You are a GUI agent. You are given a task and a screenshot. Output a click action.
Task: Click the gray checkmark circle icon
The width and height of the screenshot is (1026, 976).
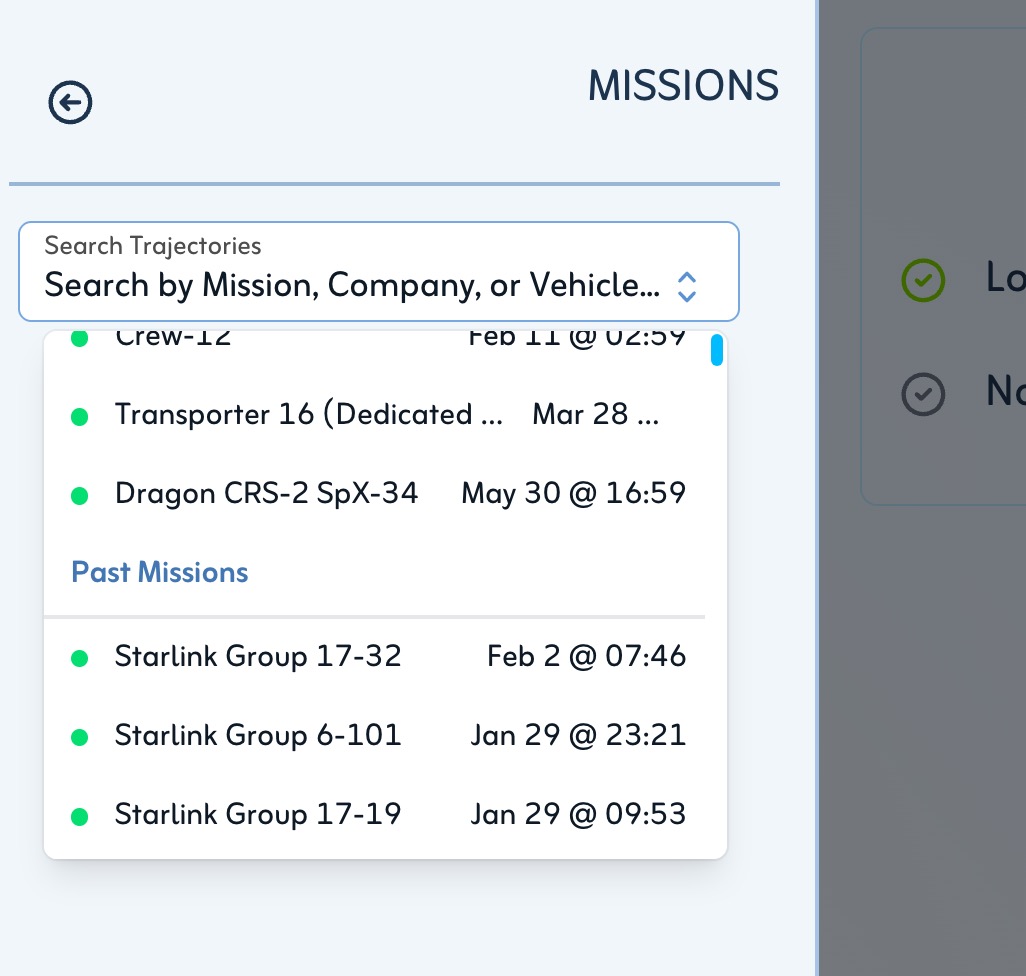click(x=923, y=394)
